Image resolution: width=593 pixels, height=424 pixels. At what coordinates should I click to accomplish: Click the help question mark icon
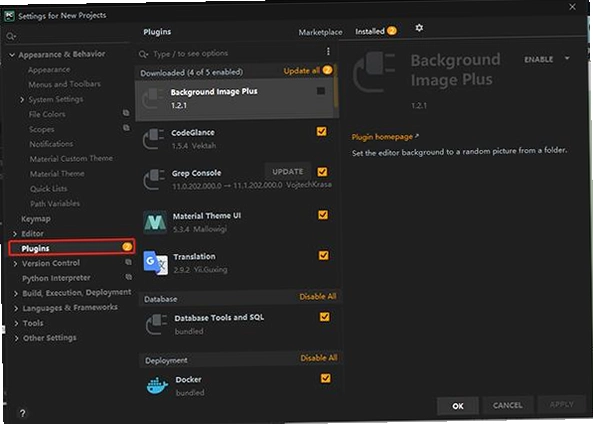coord(23,413)
